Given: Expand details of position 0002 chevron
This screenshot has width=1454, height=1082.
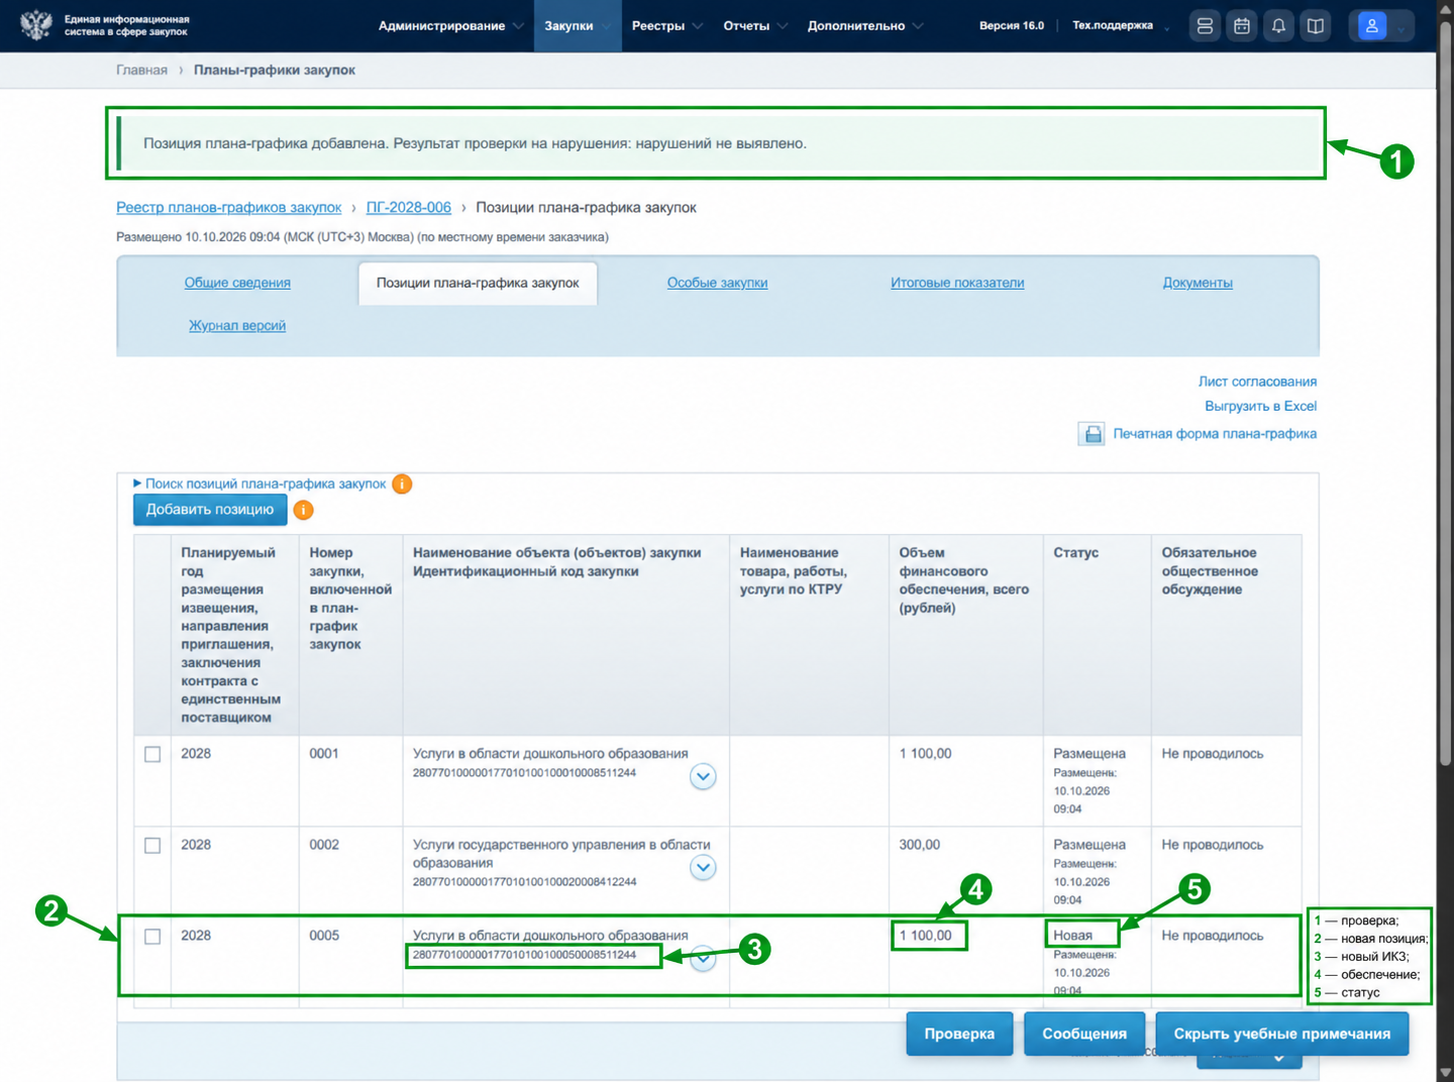Looking at the screenshot, I should [x=703, y=867].
